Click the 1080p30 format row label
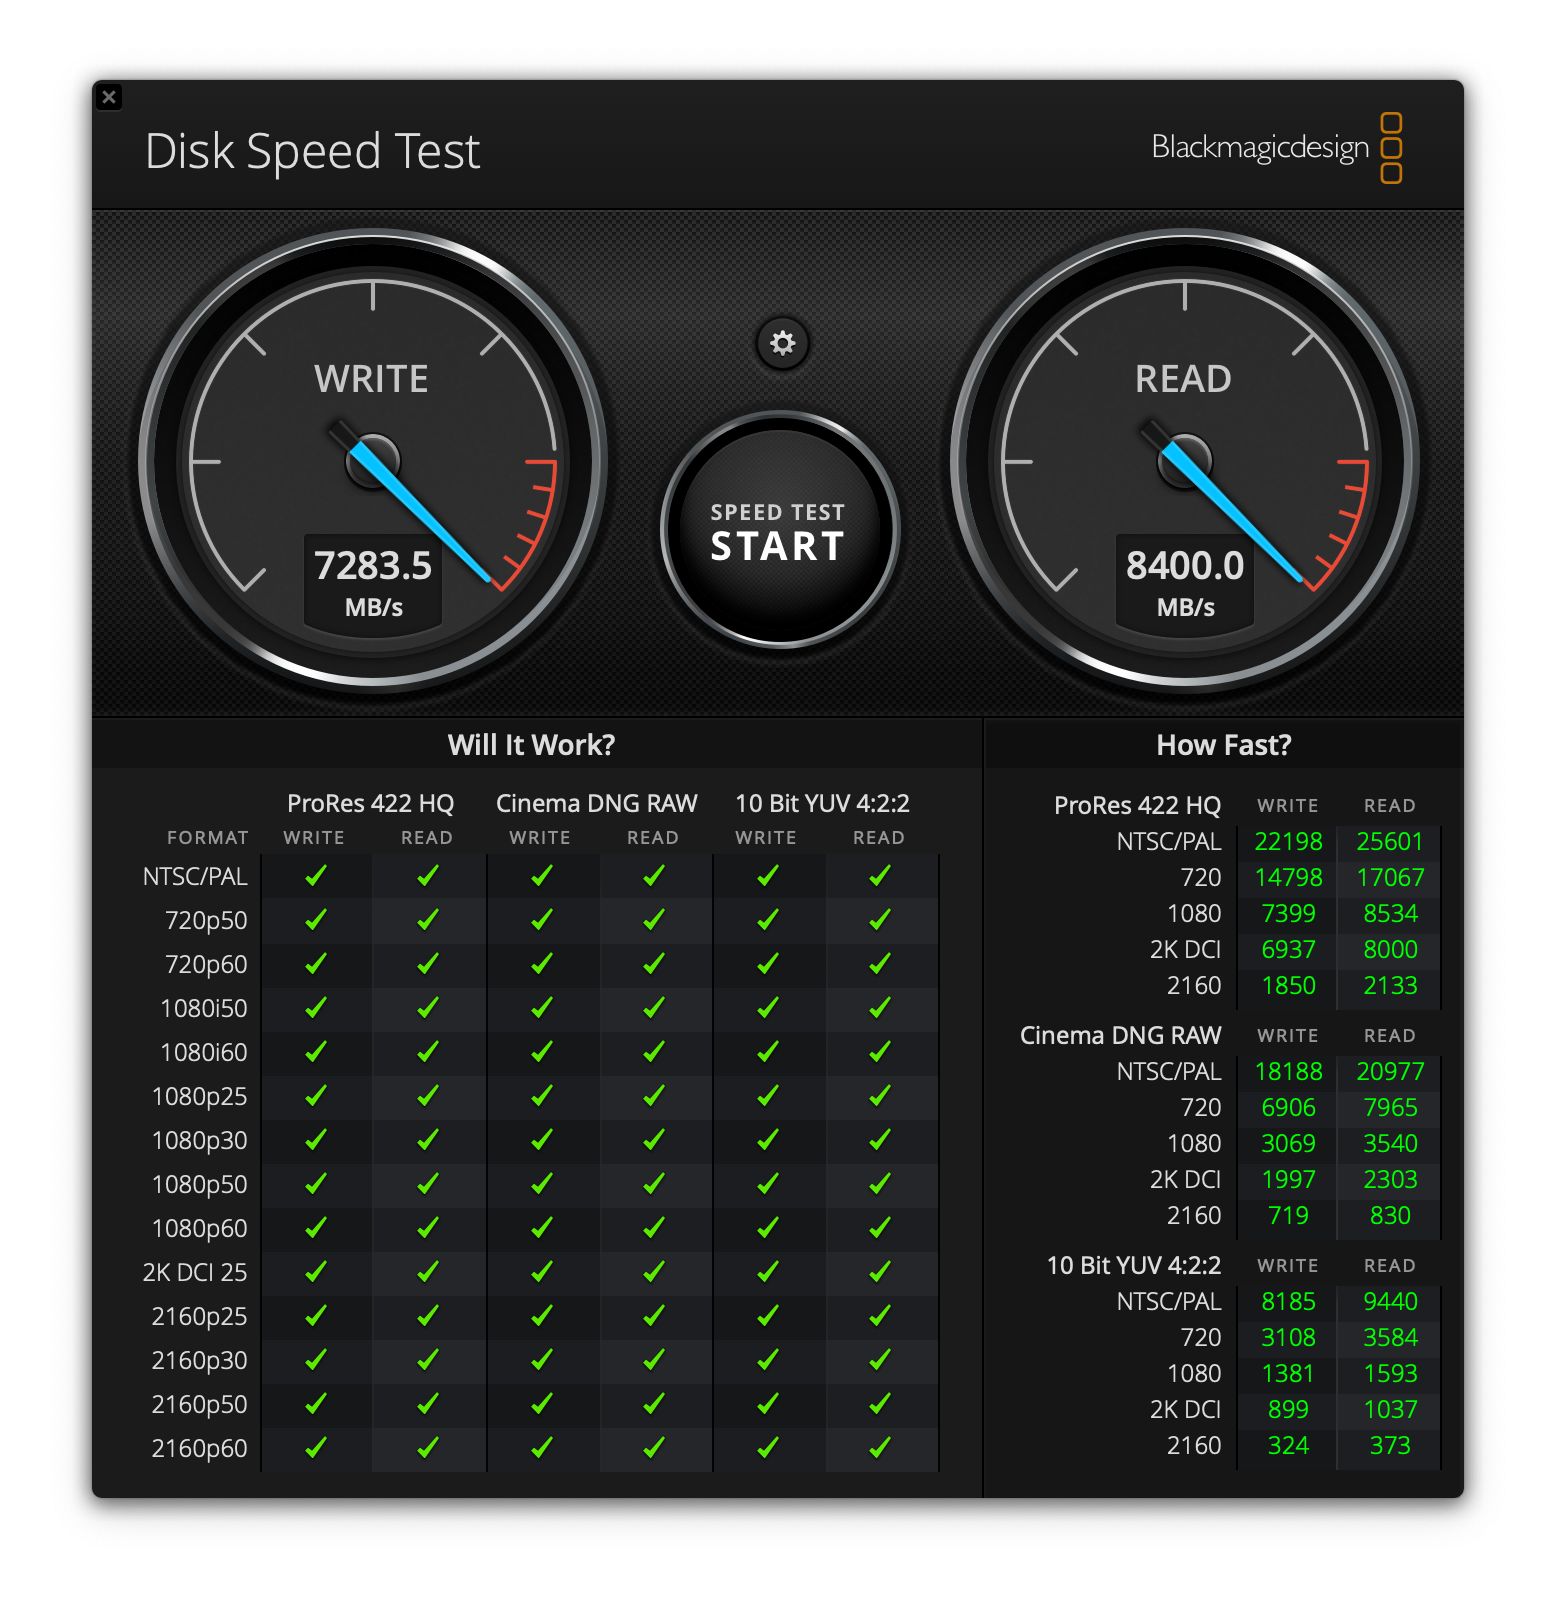The image size is (1556, 1604). tap(199, 1141)
